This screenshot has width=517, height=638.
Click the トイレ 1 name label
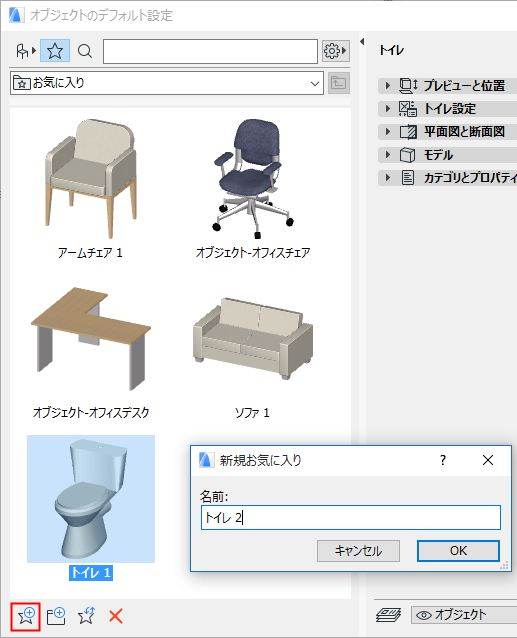[x=91, y=573]
